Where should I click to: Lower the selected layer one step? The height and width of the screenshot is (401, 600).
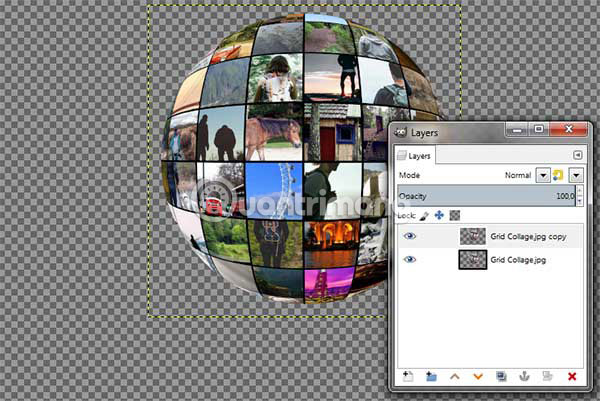tap(478, 376)
